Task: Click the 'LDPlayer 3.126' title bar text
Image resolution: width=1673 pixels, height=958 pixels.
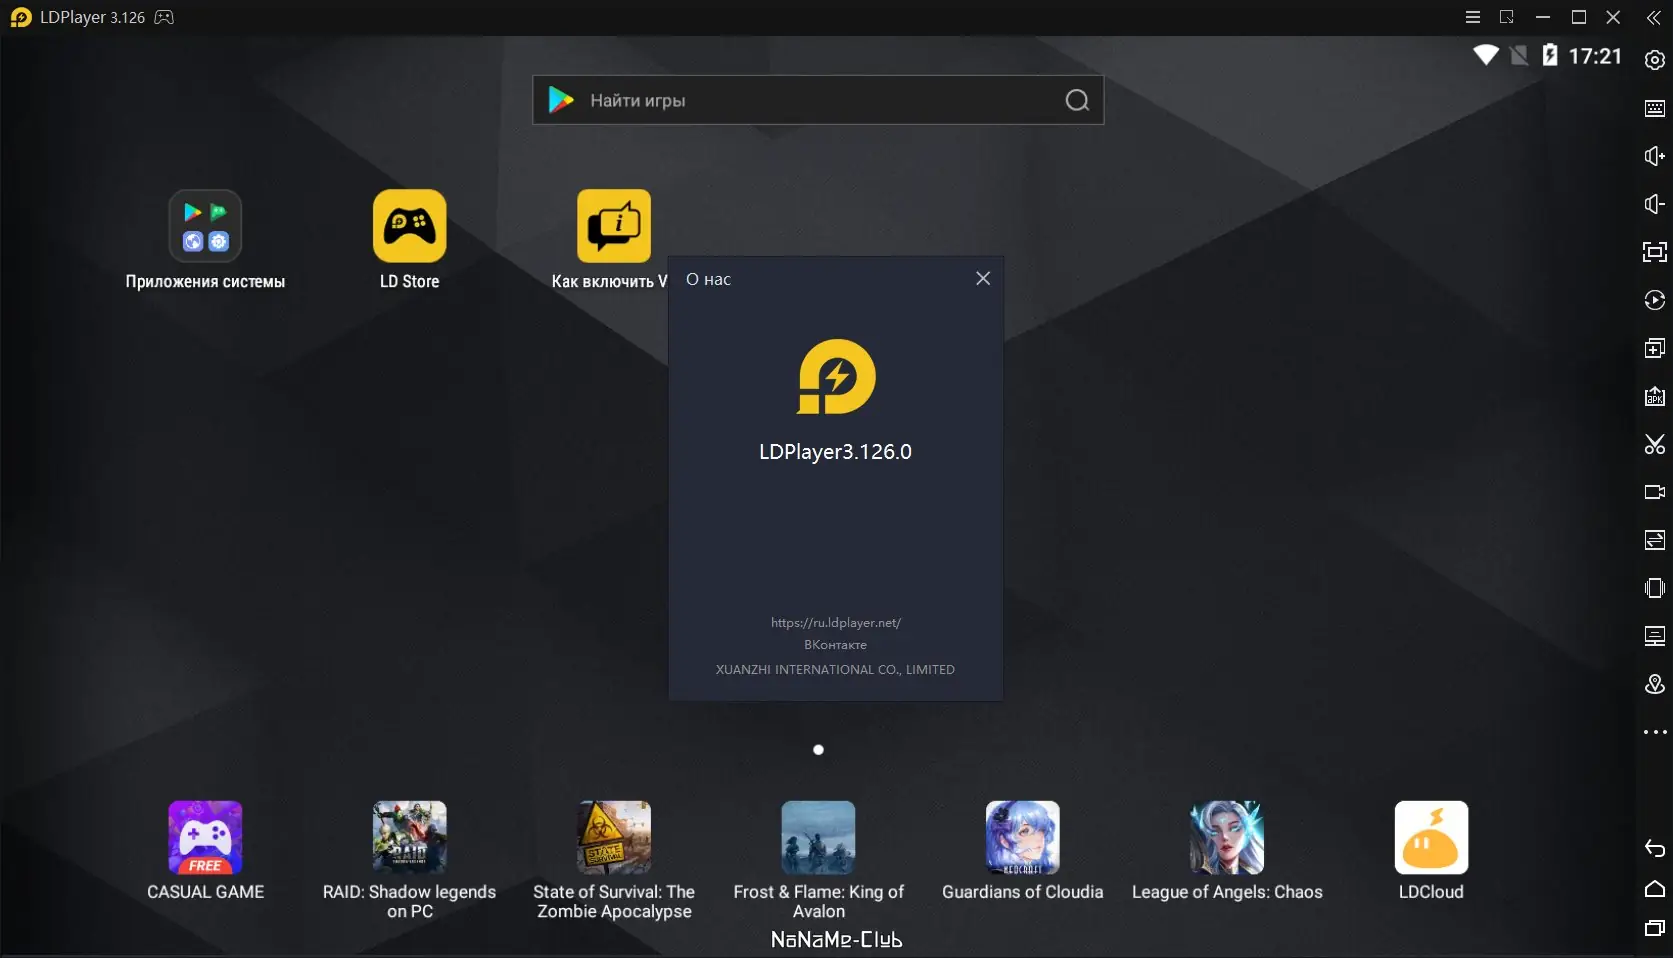Action: 92,17
